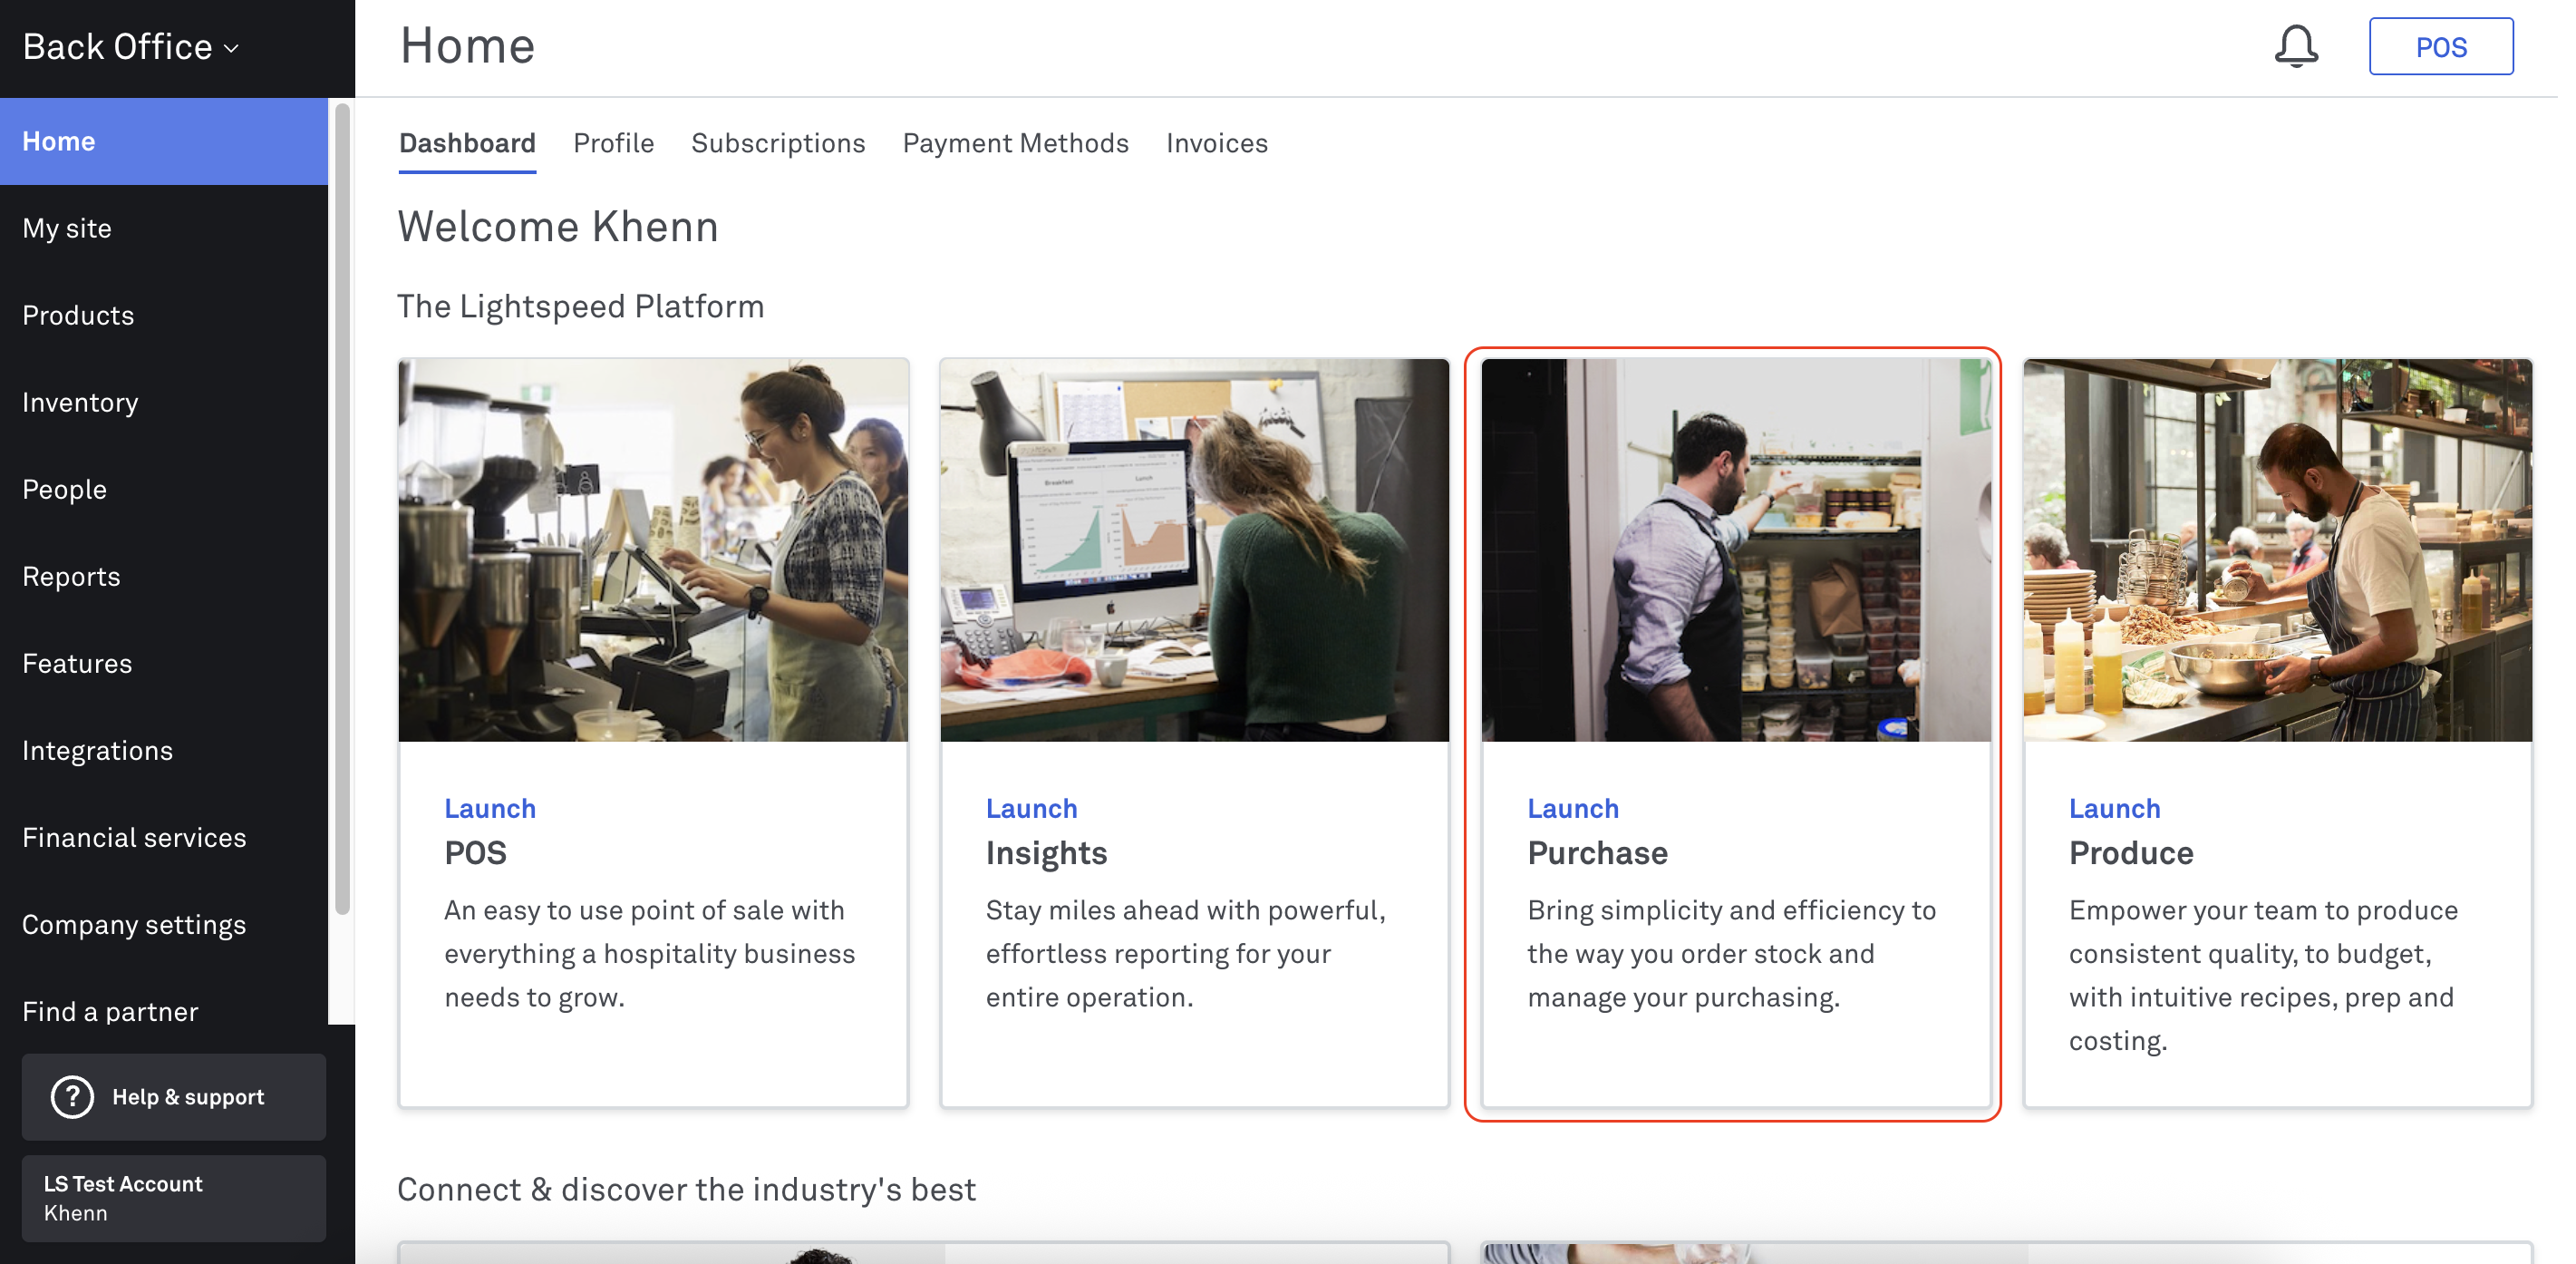2576x1264 pixels.
Task: Open Reports in the sidebar
Action: pyautogui.click(x=164, y=576)
